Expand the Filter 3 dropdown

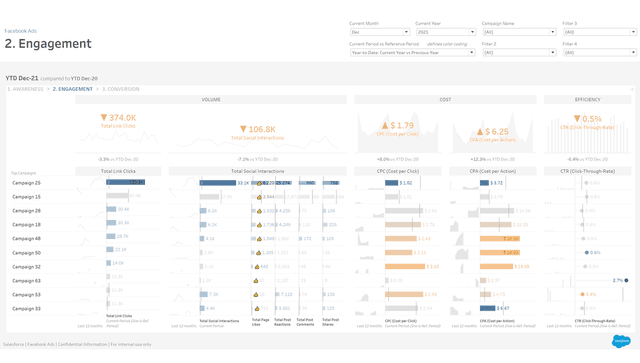pyautogui.click(x=600, y=32)
